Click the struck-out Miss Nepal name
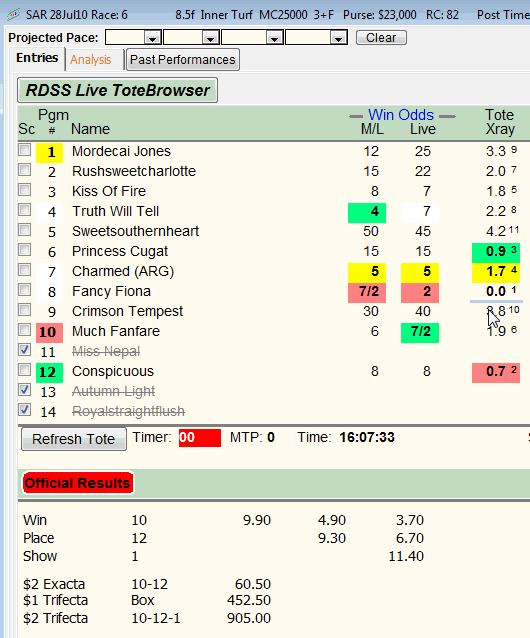The image size is (530, 638). coord(106,352)
